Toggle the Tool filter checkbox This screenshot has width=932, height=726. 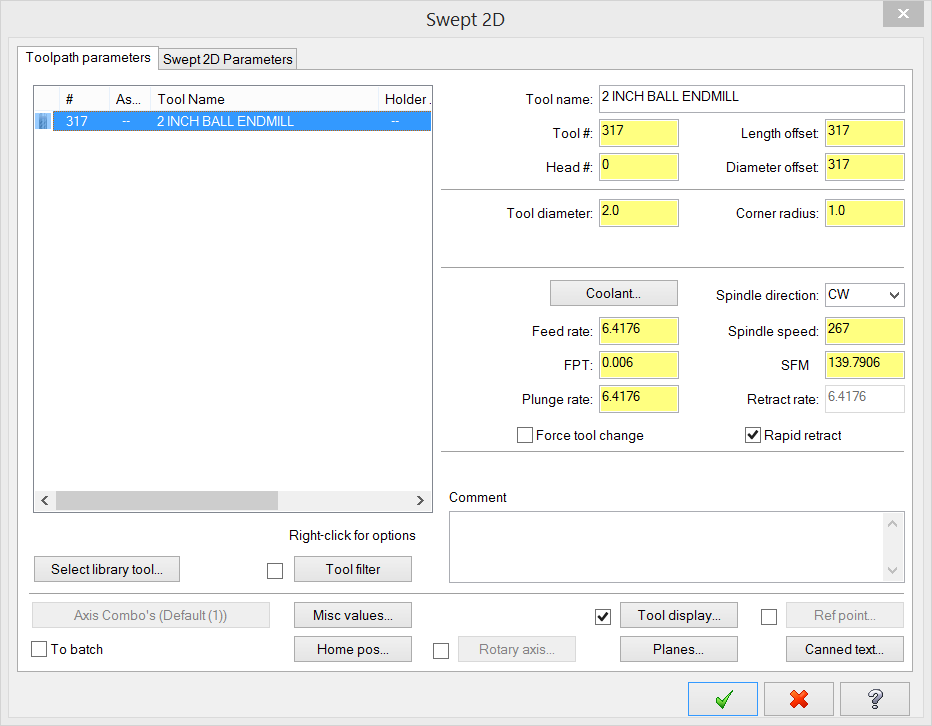click(x=275, y=571)
